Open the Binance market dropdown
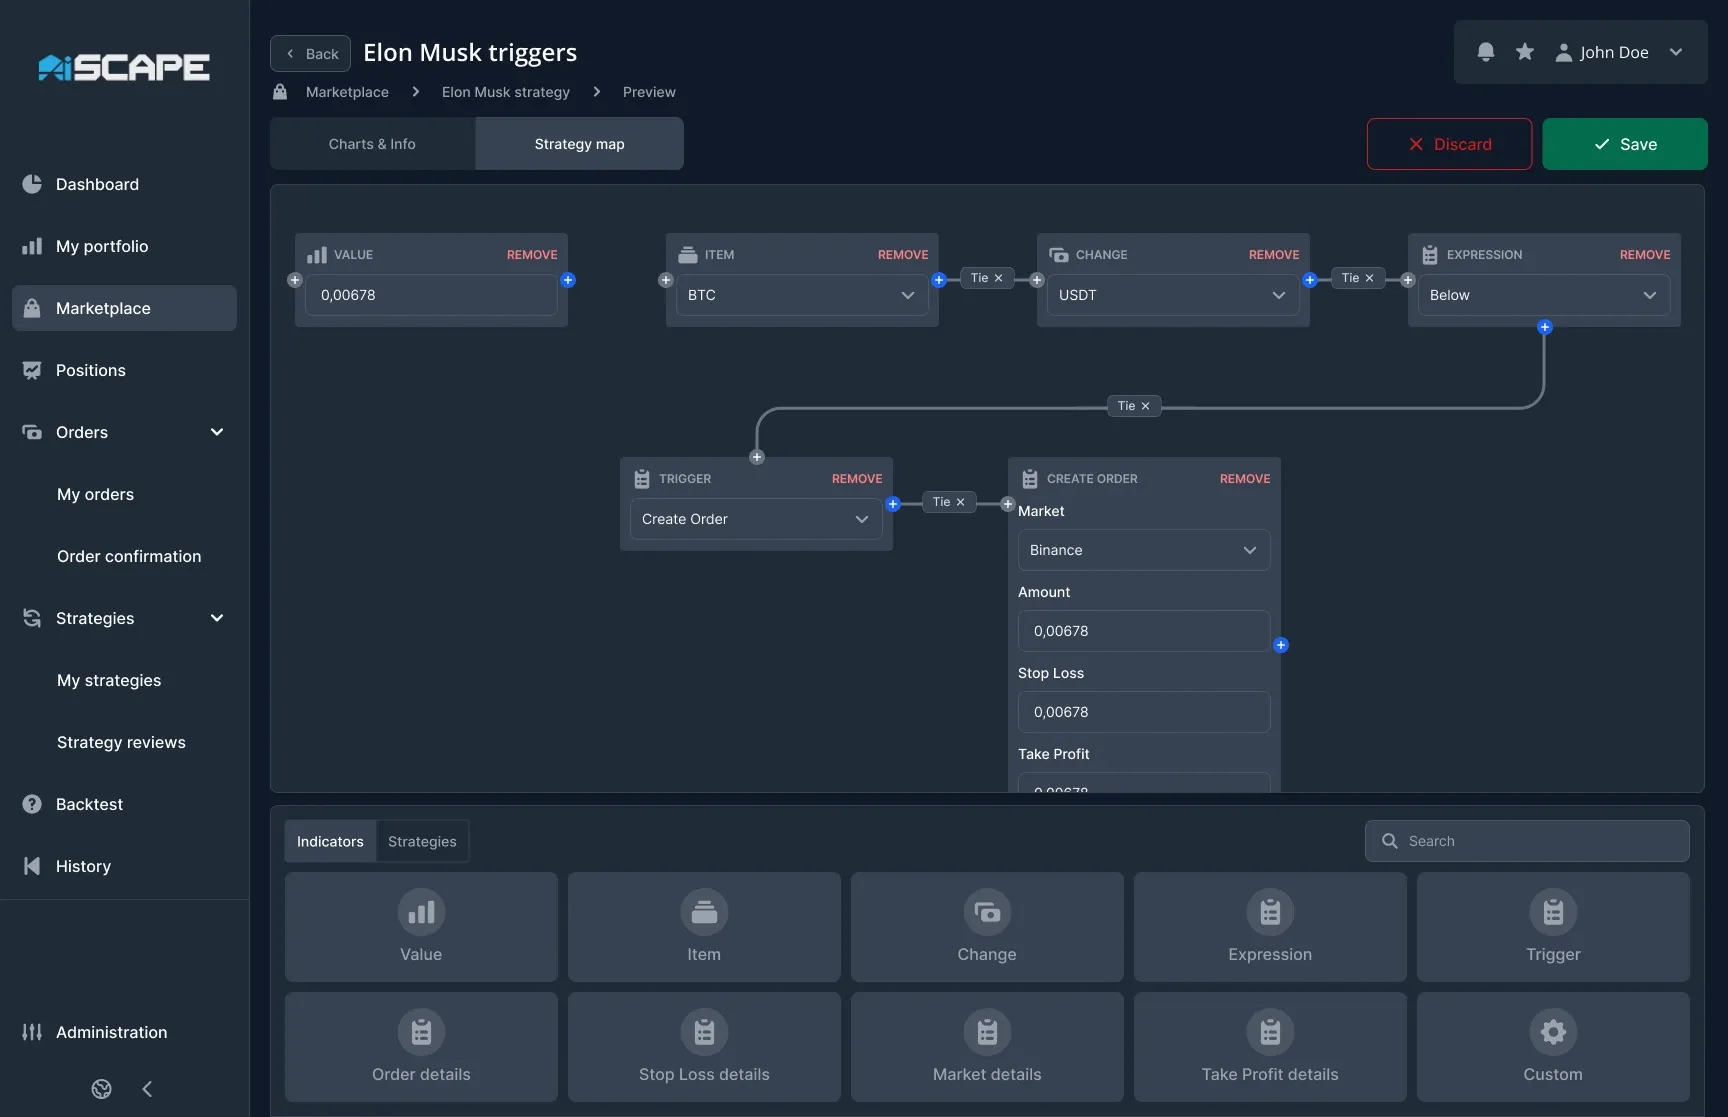 pyautogui.click(x=1144, y=550)
